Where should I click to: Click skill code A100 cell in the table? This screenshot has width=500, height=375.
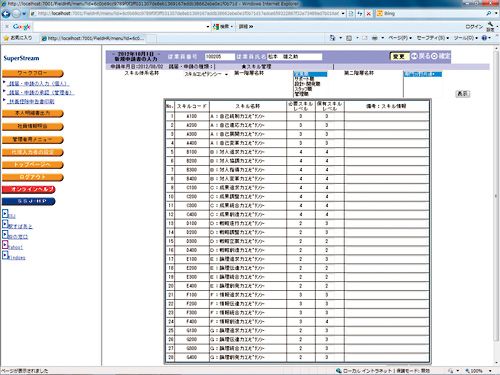click(x=192, y=116)
